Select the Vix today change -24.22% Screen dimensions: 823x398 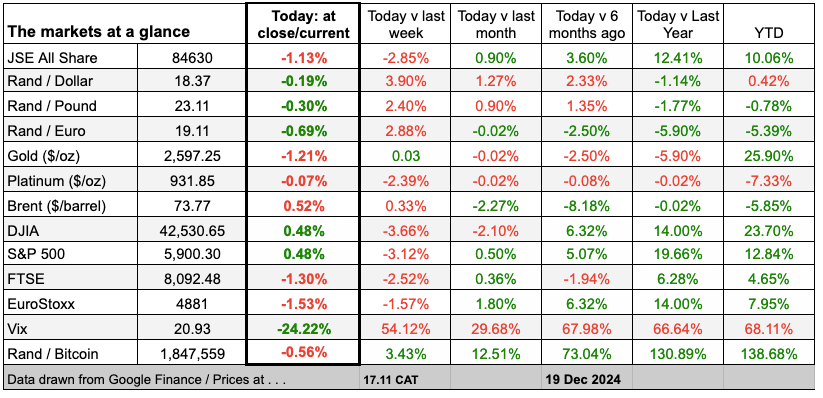303,329
